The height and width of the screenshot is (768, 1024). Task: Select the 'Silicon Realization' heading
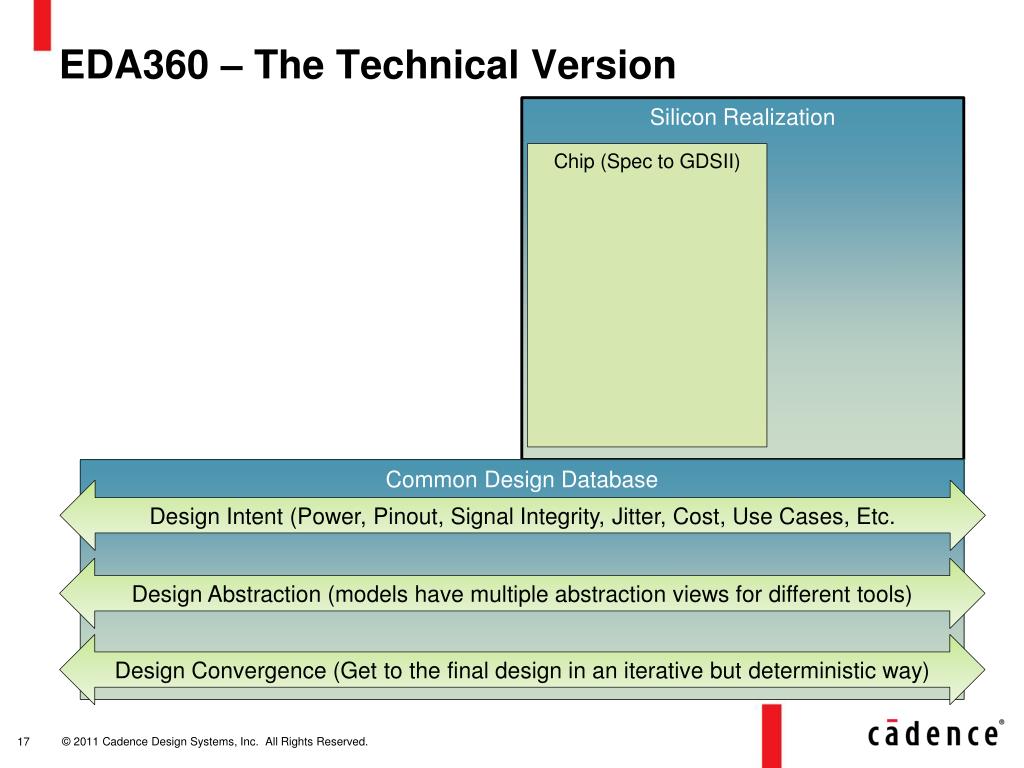742,117
